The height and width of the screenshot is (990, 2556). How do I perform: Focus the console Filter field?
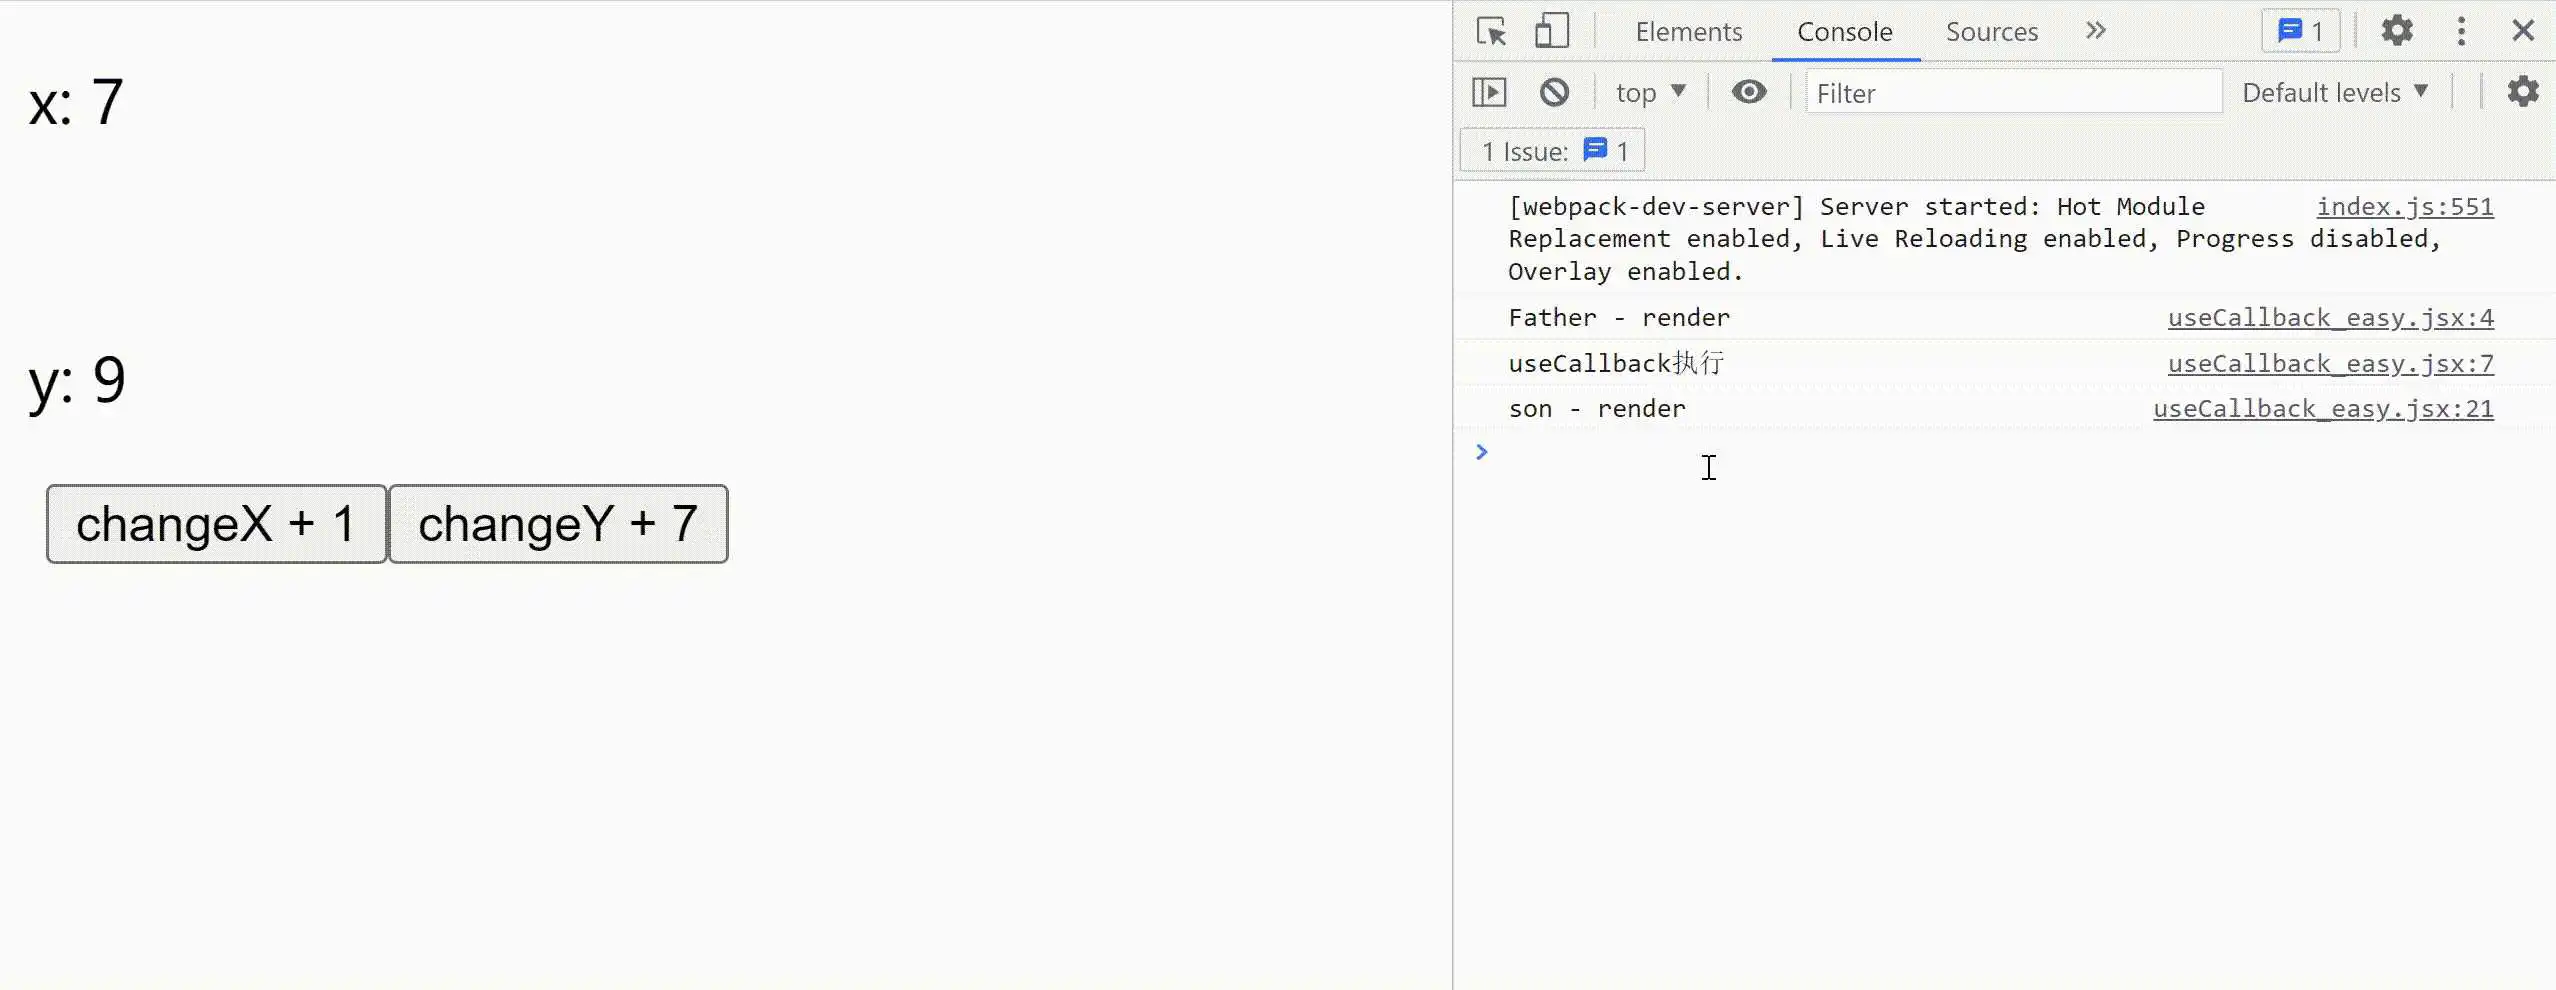[x=2013, y=93]
